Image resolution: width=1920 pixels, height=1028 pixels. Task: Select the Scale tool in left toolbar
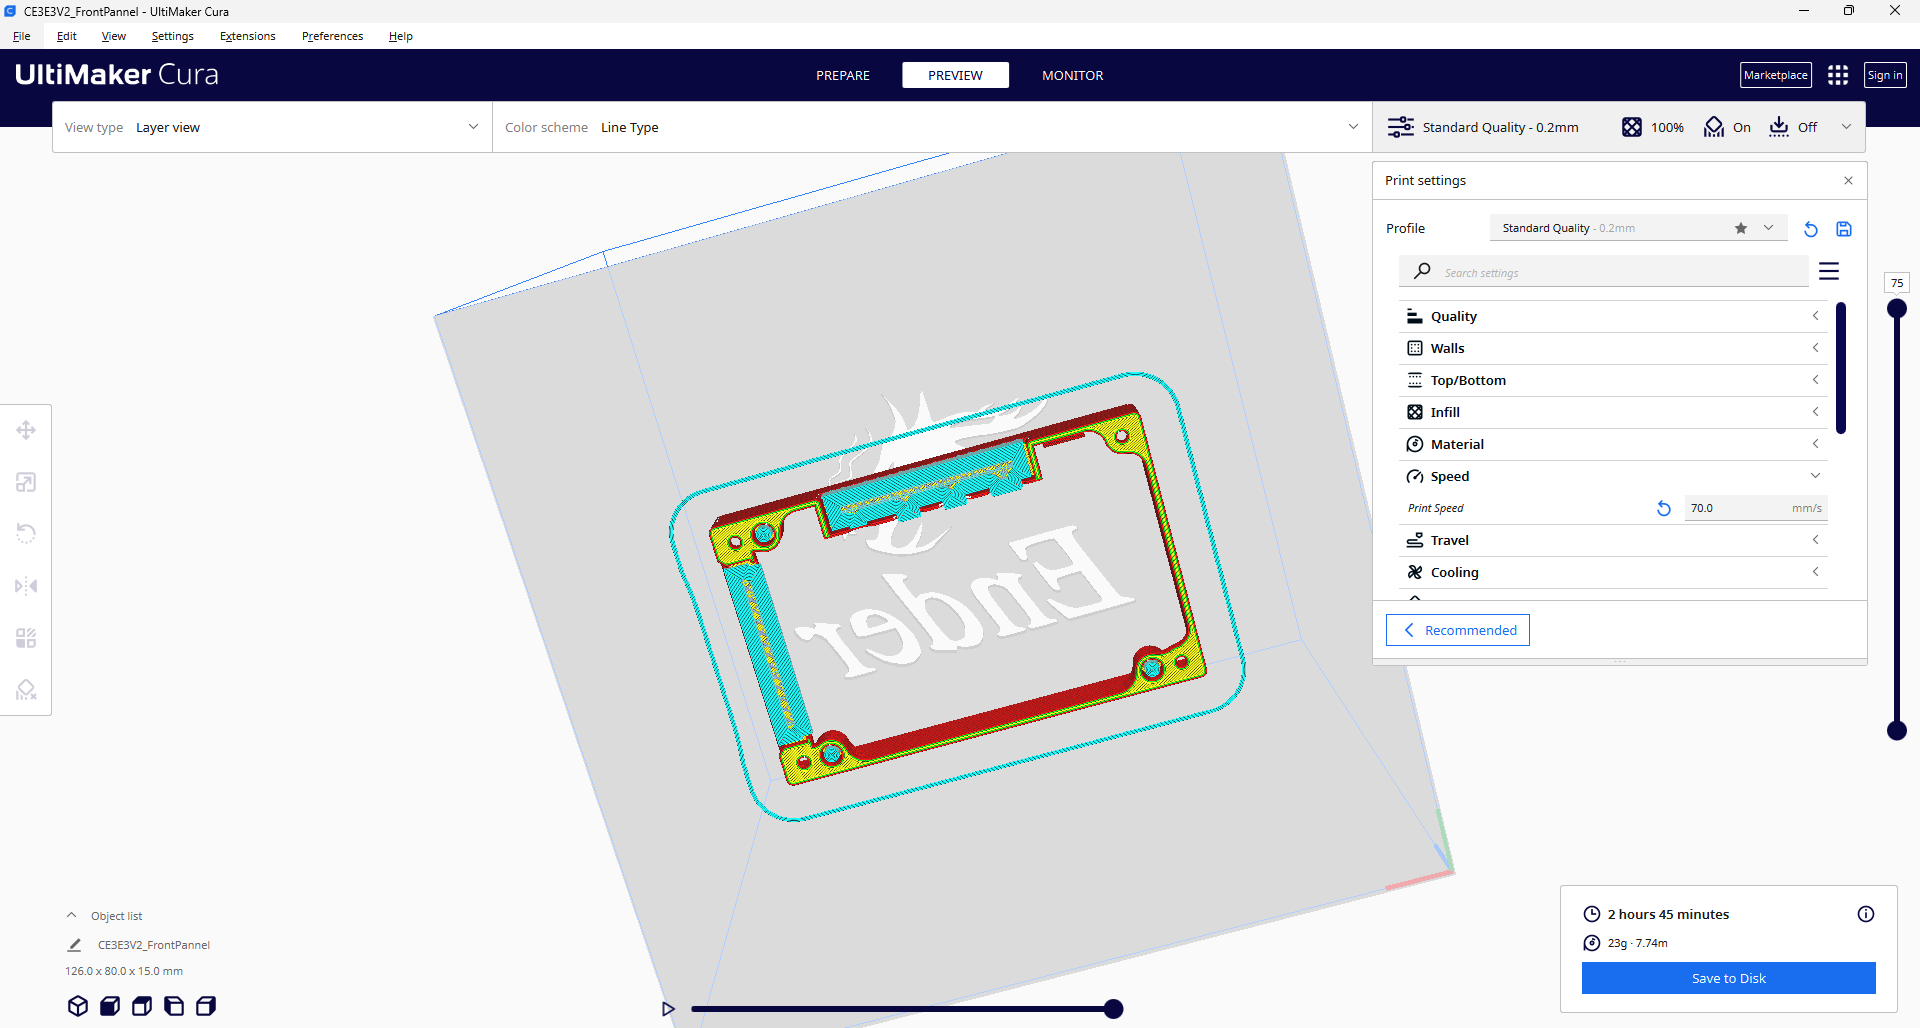coord(26,482)
